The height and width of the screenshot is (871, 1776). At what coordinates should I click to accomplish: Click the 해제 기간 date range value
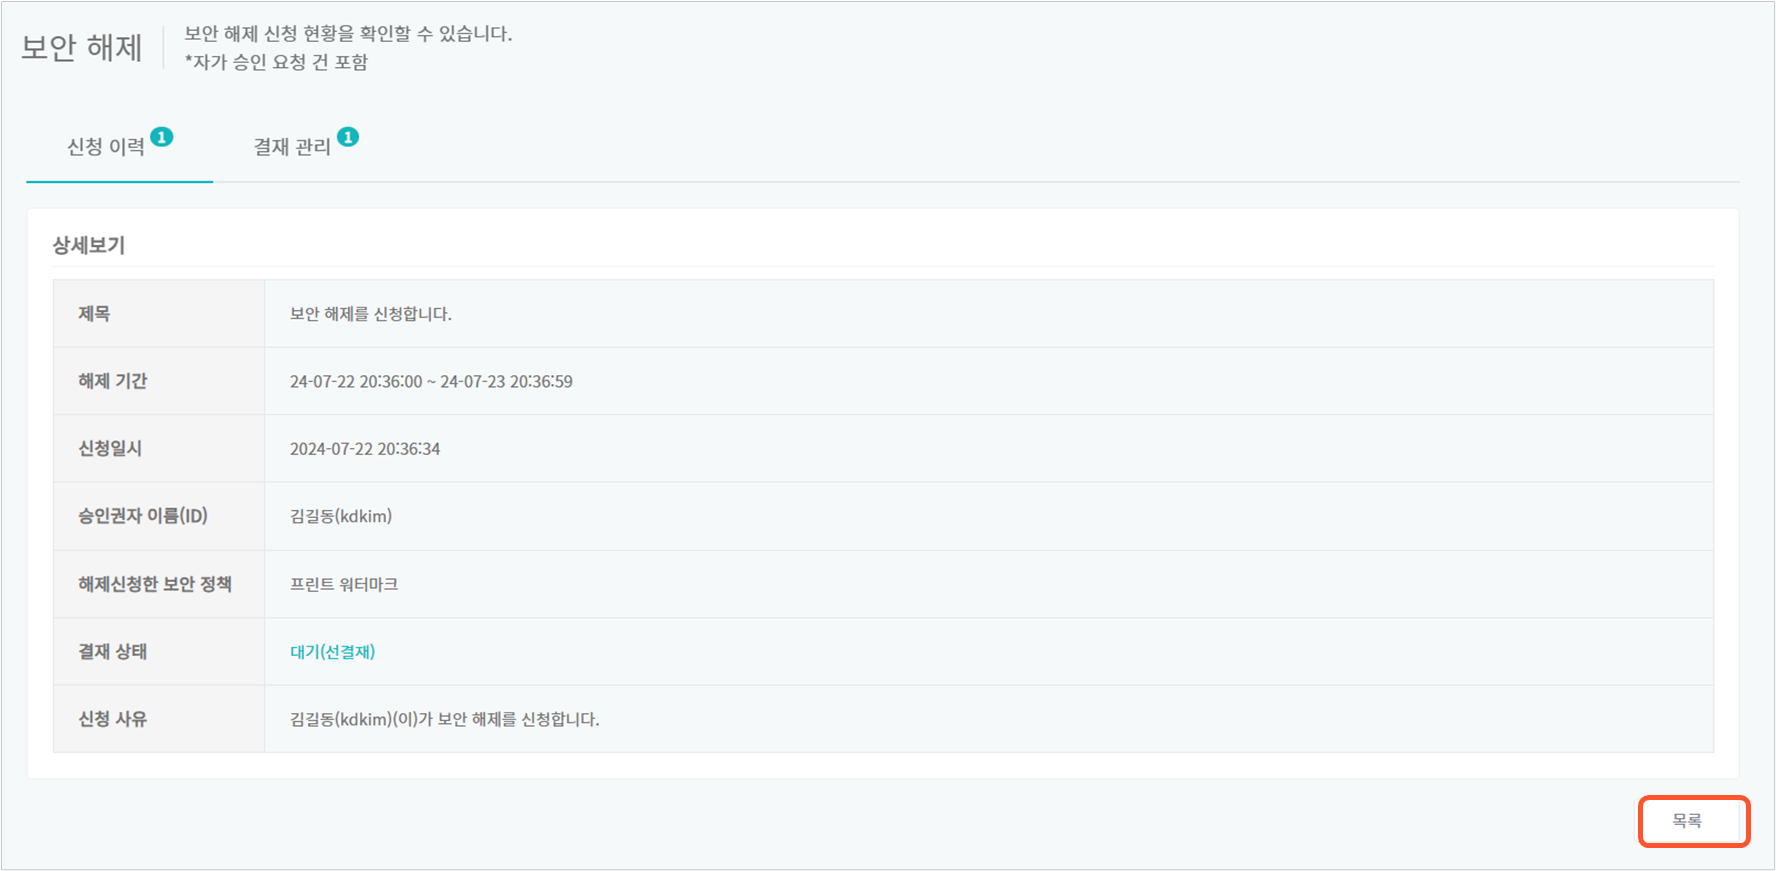431,382
